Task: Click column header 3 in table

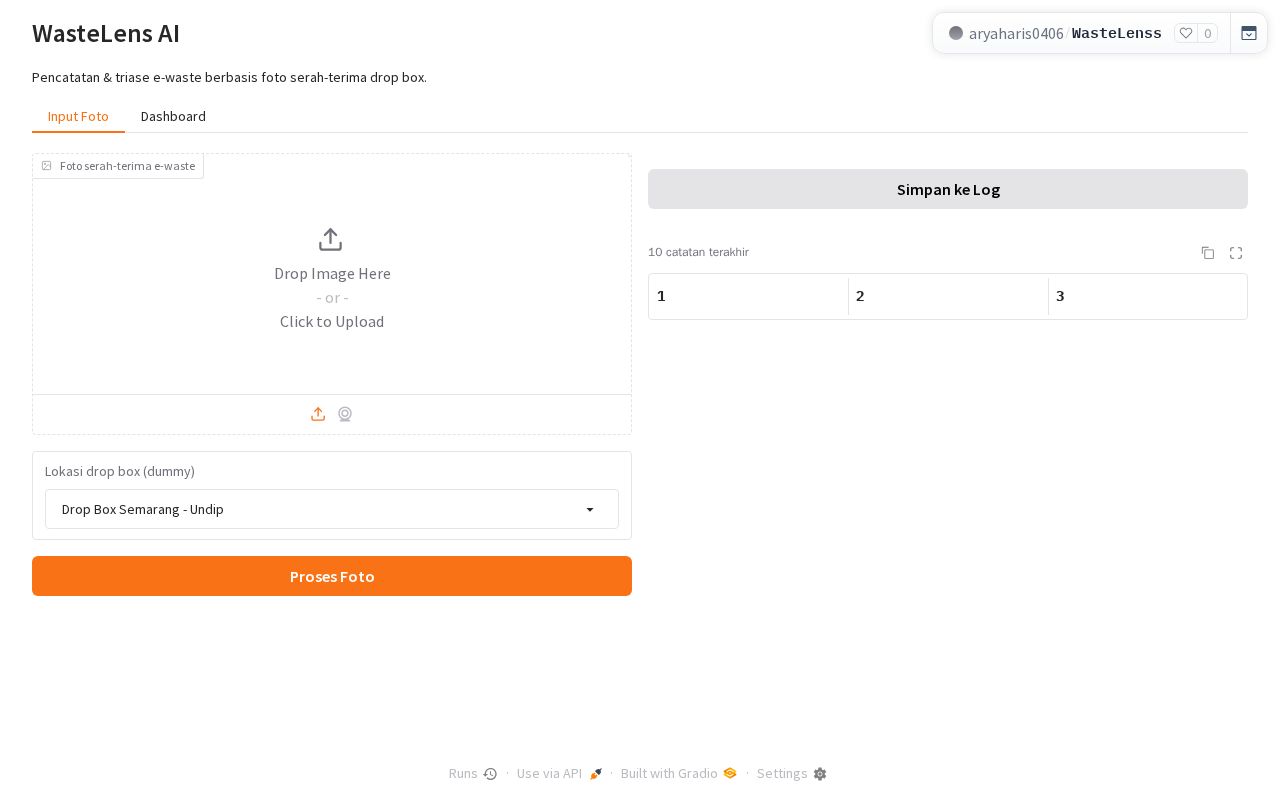Action: [1147, 296]
